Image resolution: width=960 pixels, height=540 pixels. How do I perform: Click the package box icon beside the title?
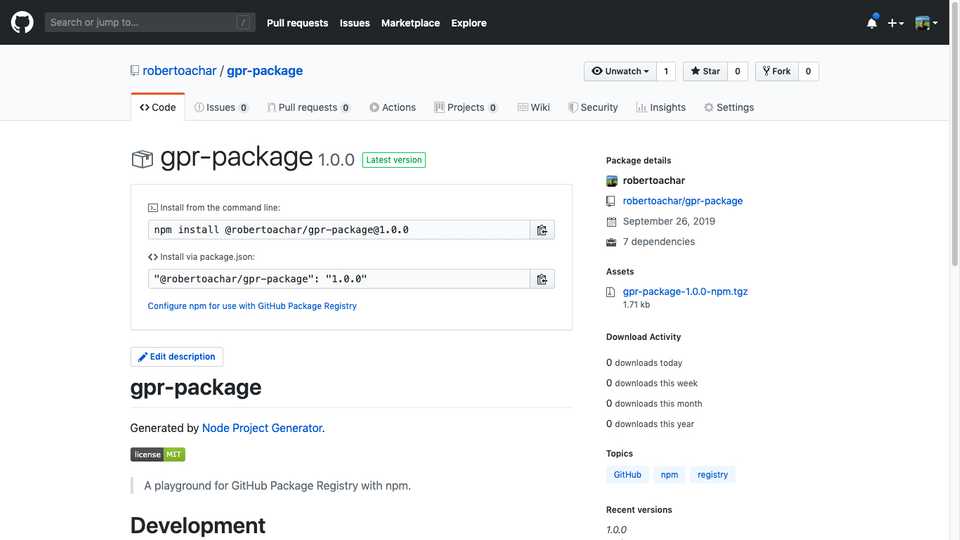click(142, 159)
